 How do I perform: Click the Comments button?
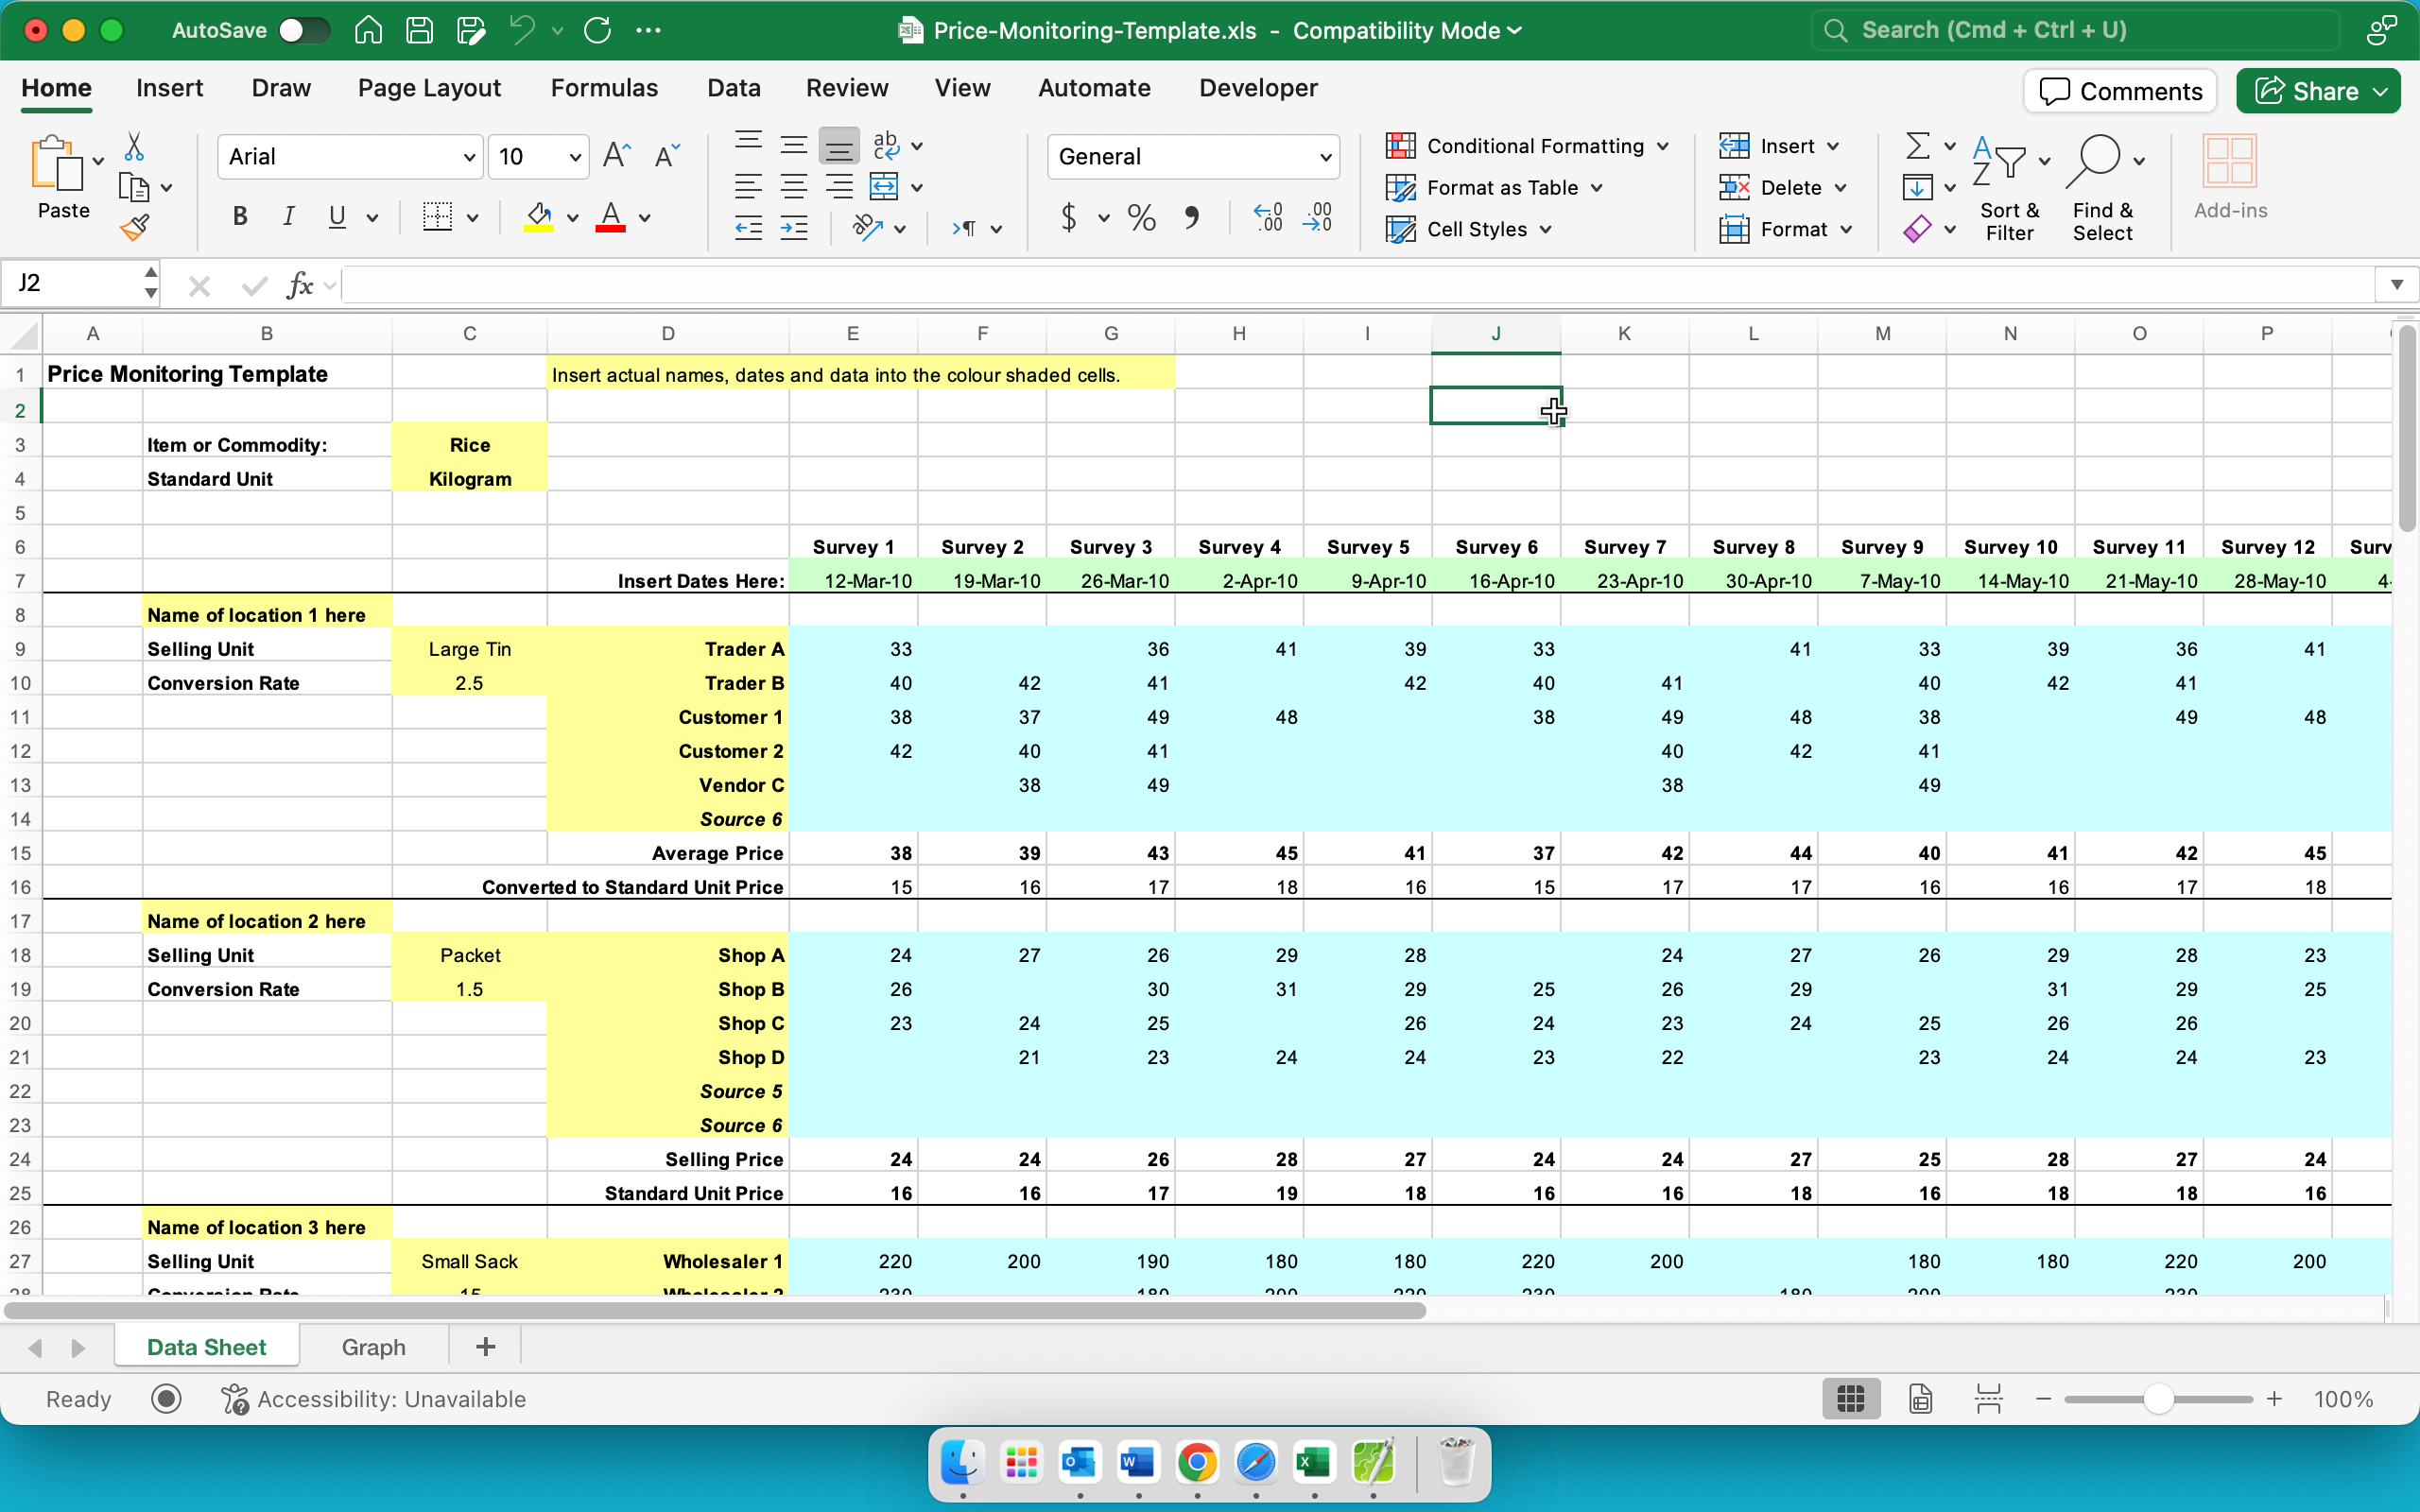click(x=2121, y=91)
